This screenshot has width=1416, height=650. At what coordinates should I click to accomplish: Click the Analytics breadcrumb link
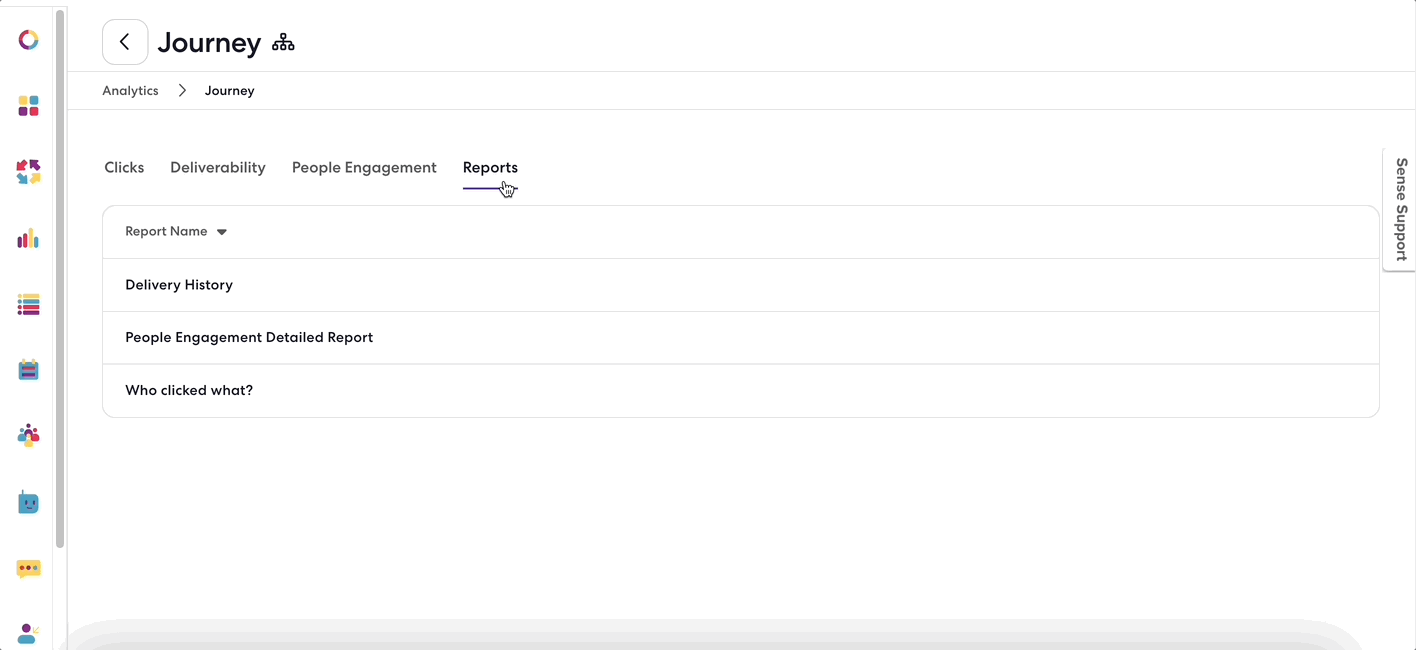pyautogui.click(x=130, y=91)
